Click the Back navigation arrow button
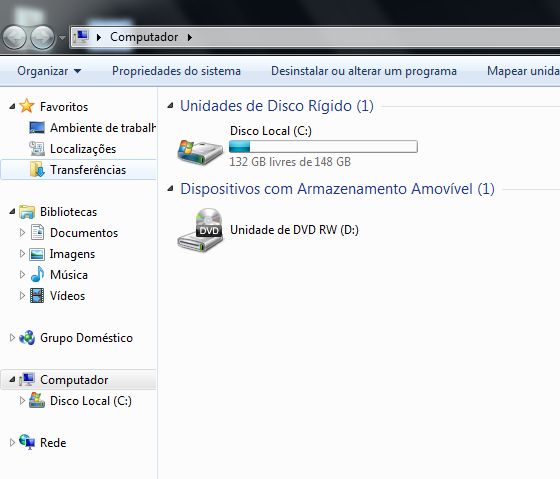Viewport: 560px width, 479px height. (x=14, y=37)
